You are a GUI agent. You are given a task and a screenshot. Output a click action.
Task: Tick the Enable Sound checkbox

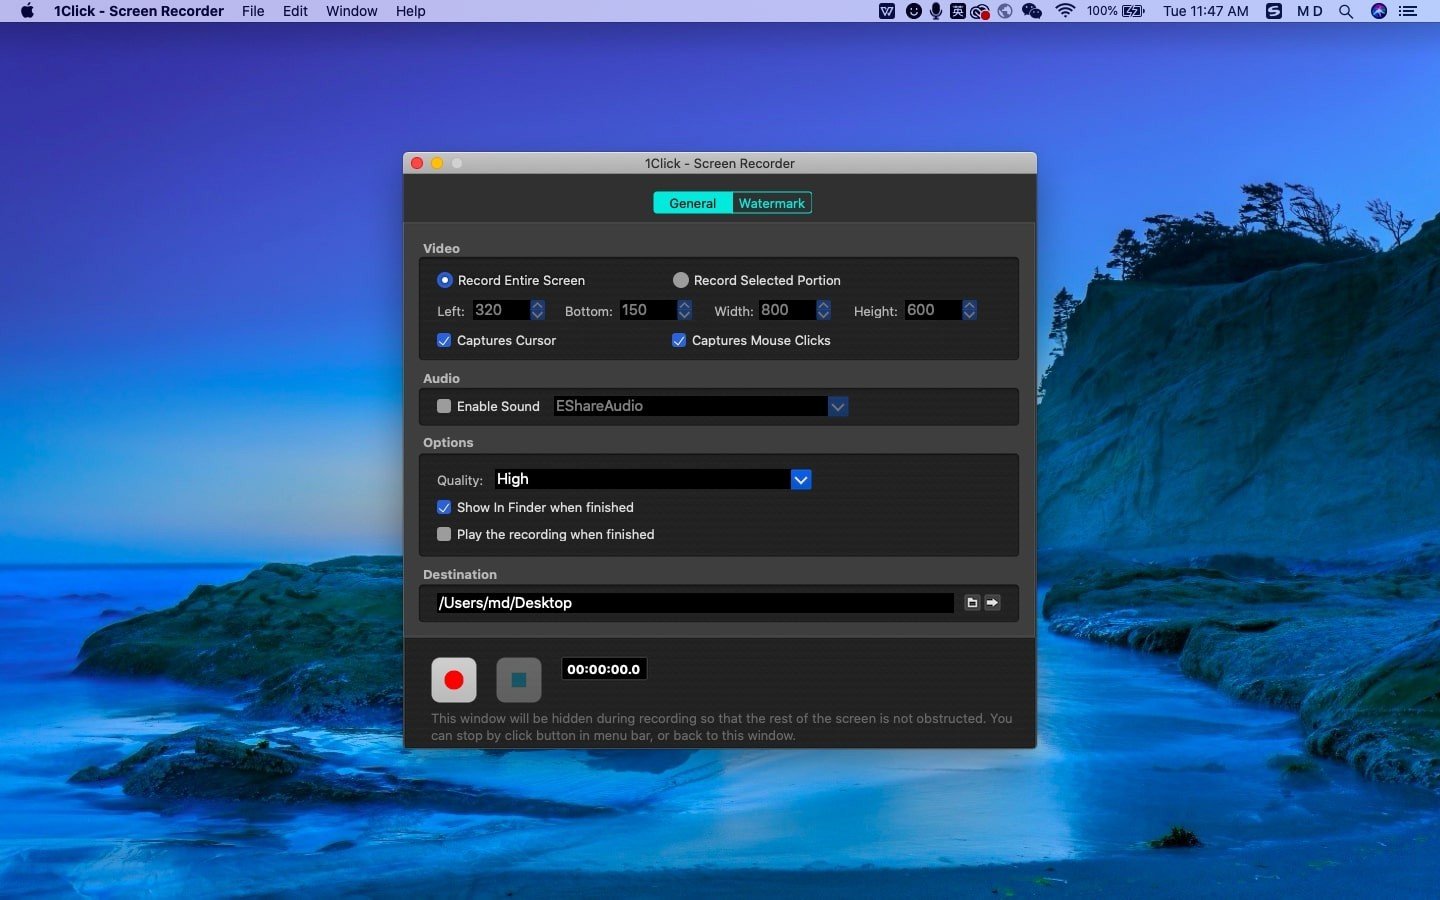(444, 406)
